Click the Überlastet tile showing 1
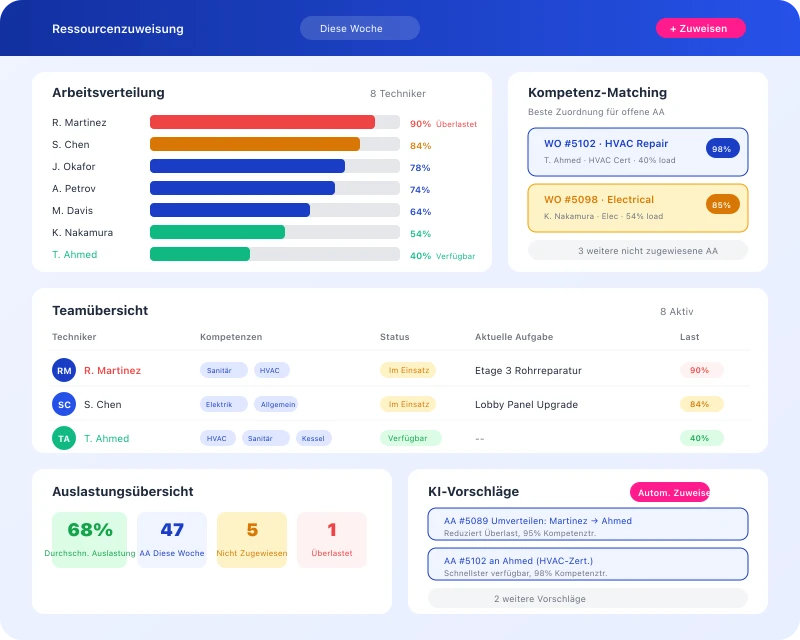The image size is (800, 640). 332,539
